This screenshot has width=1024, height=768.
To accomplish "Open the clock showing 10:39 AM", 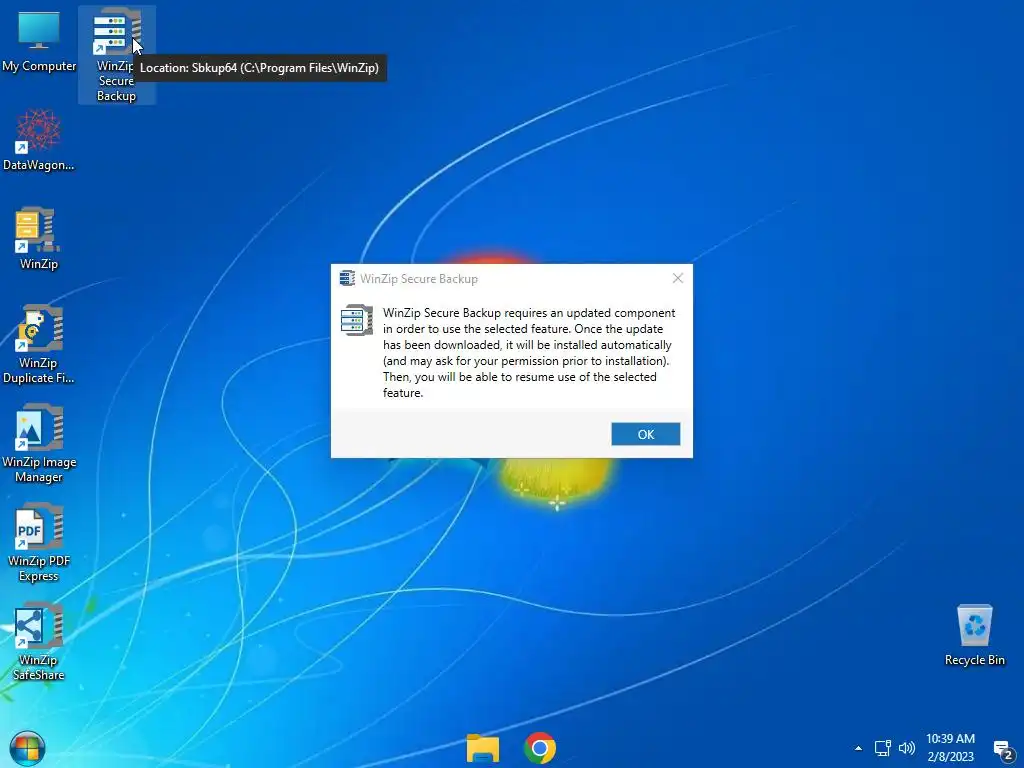I will point(950,748).
